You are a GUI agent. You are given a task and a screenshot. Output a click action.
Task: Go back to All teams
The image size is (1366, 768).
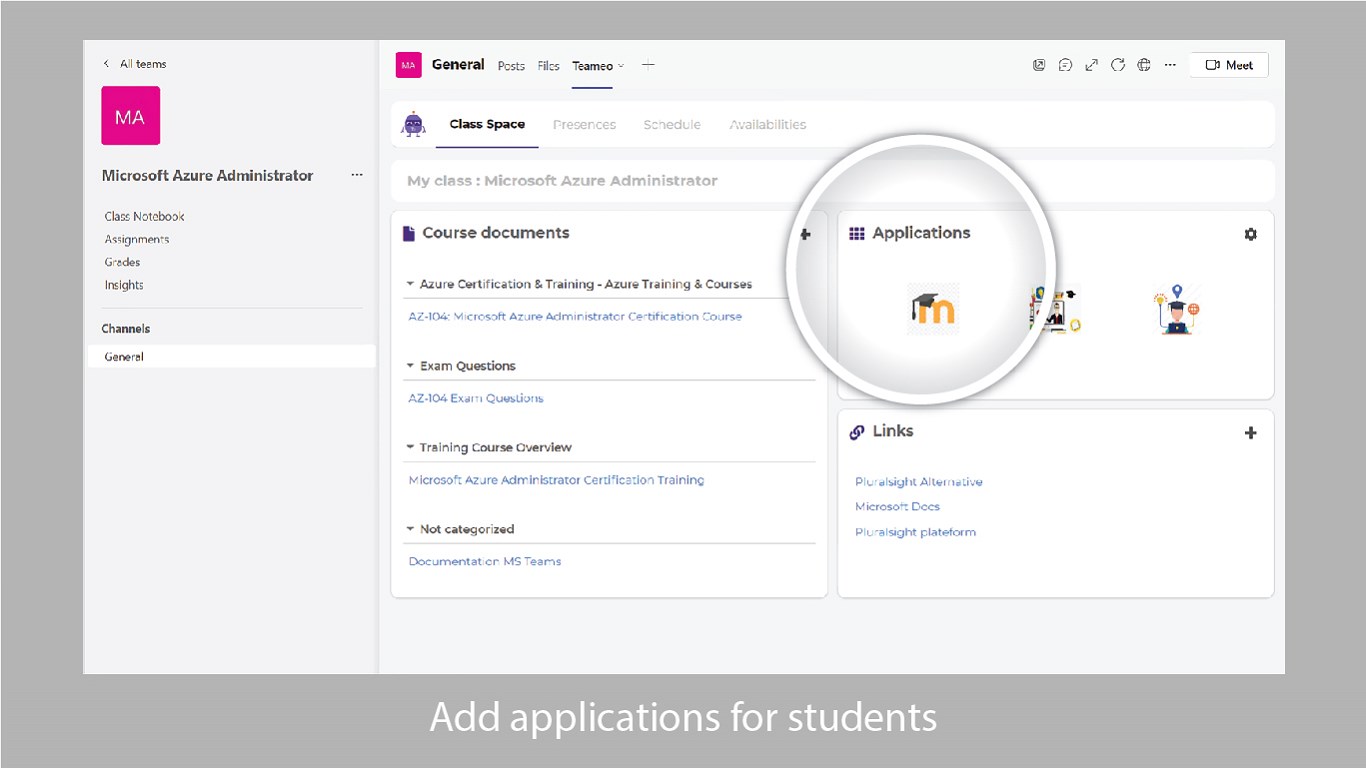click(x=135, y=64)
